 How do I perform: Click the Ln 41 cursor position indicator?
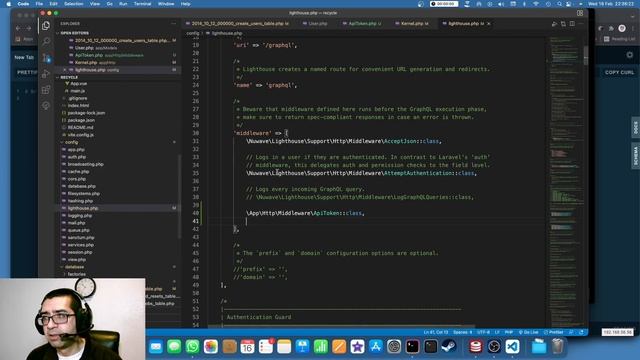436,332
